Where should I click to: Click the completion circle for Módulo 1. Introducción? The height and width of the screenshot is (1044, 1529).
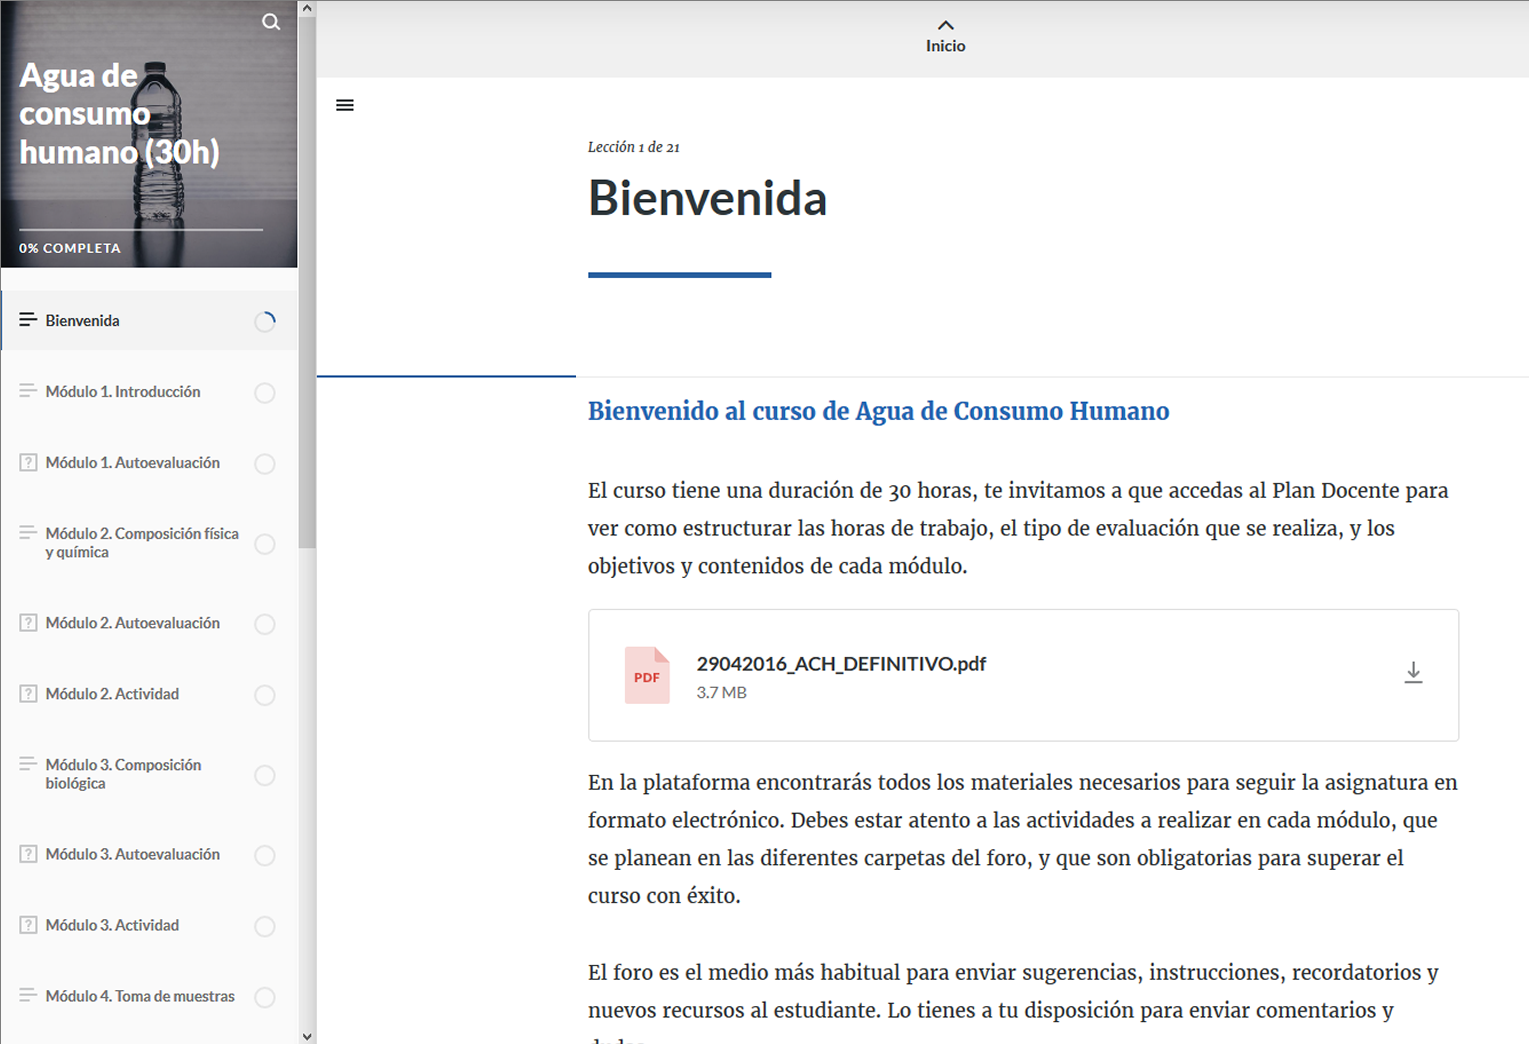(x=265, y=393)
